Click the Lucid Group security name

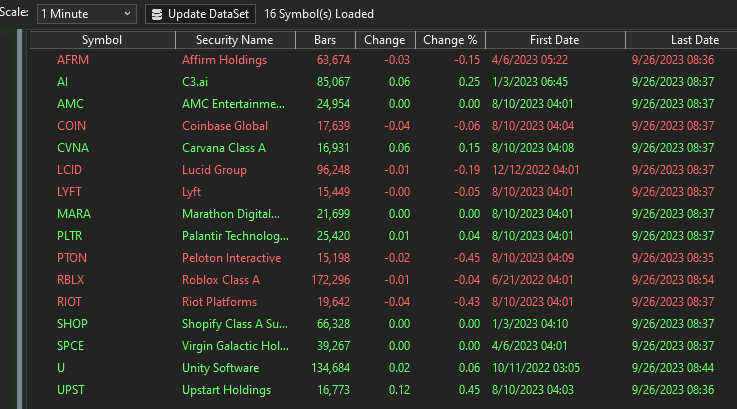coord(214,170)
